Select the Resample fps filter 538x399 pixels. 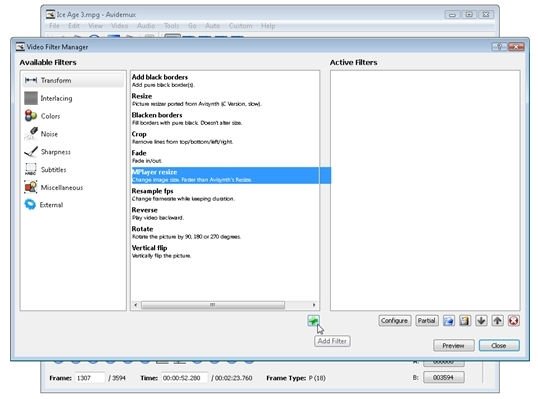tap(225, 195)
